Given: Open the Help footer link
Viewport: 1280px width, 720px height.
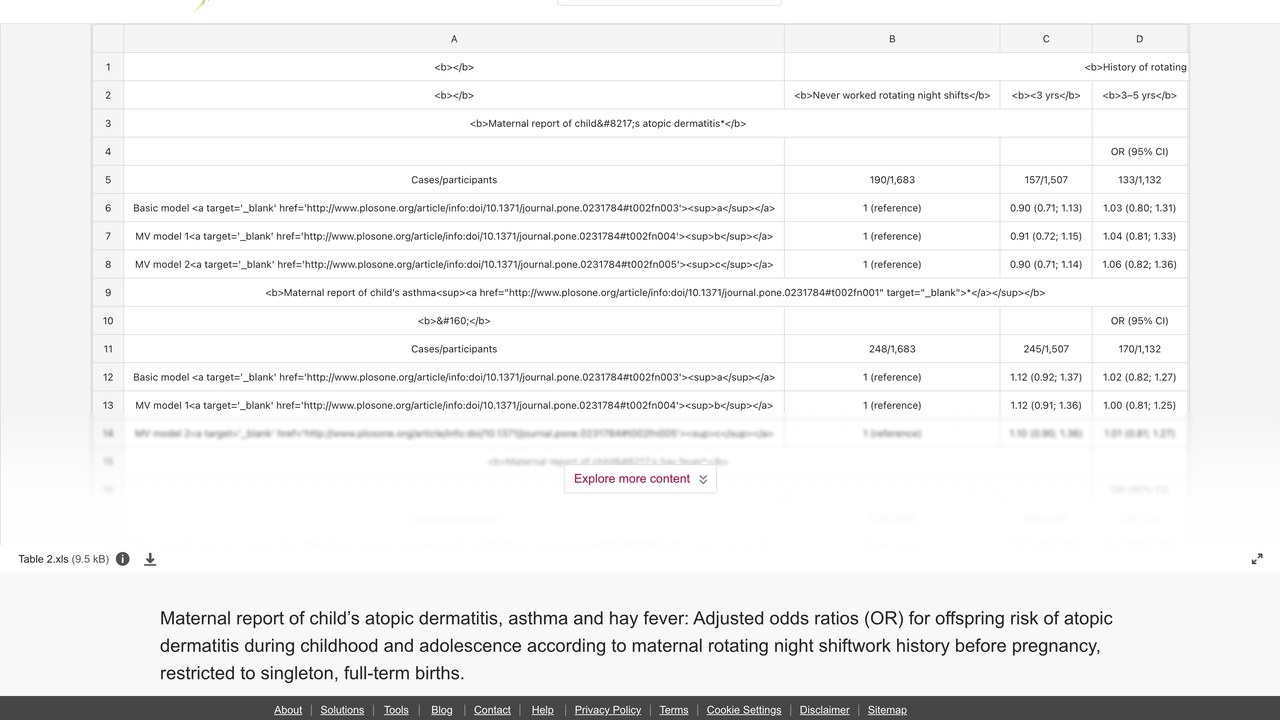Looking at the screenshot, I should point(543,710).
